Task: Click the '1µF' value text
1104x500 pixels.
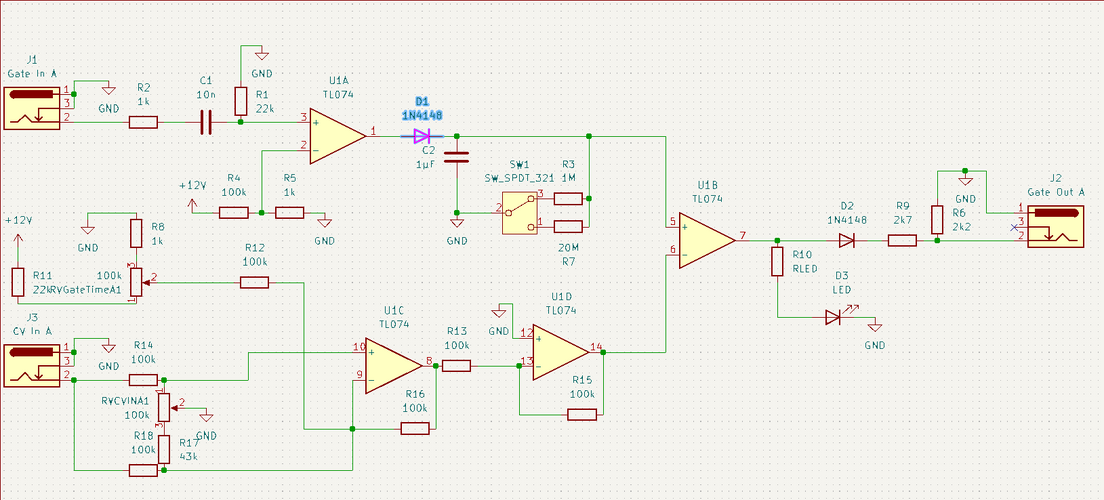Action: pos(426,164)
